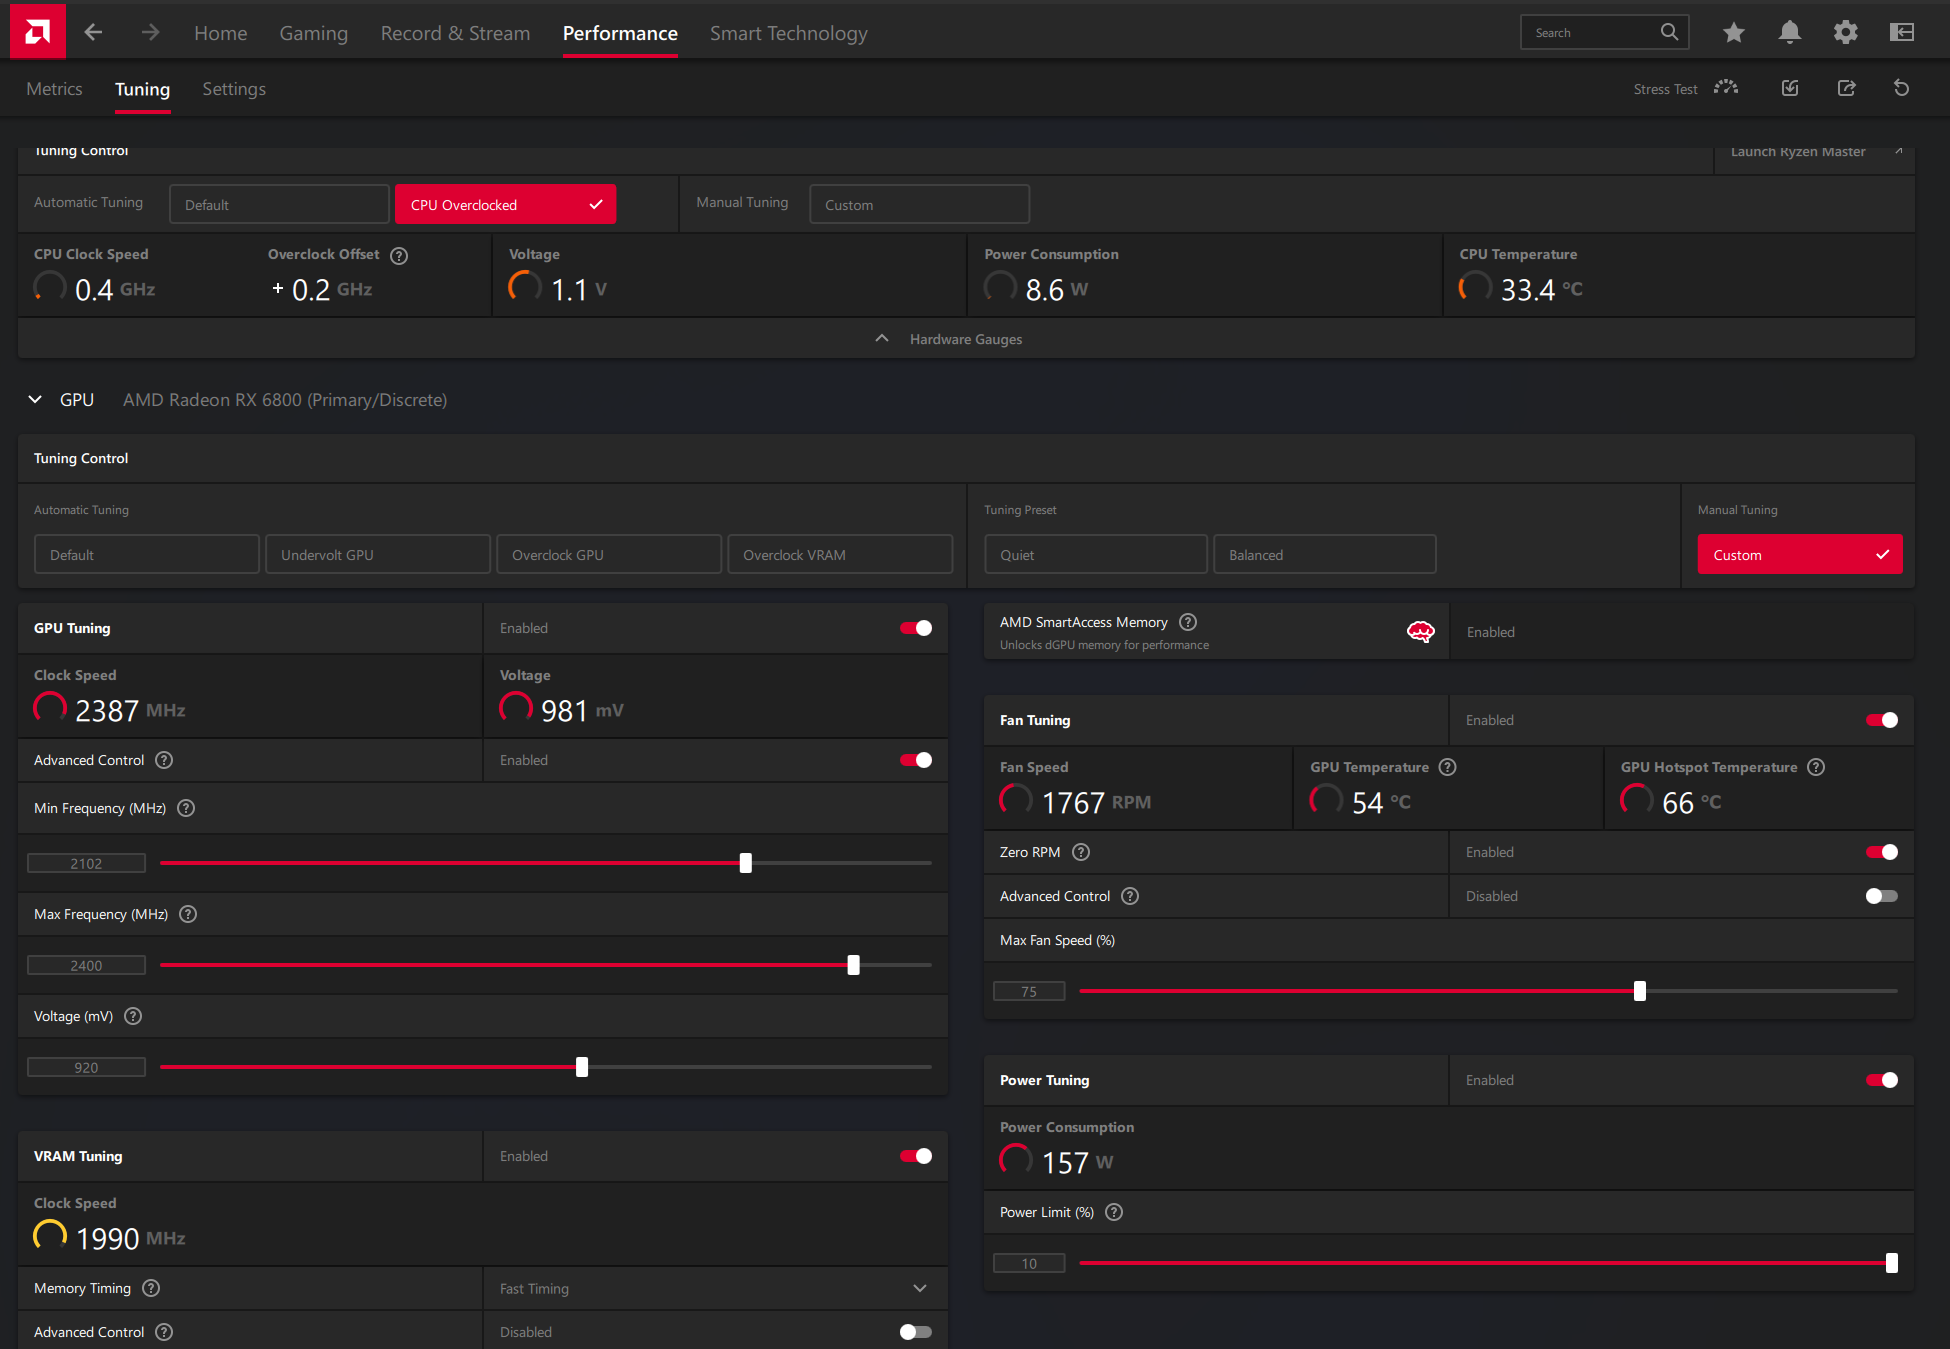Click the Max Frequency slider handle
This screenshot has height=1349, width=1950.
tap(853, 965)
